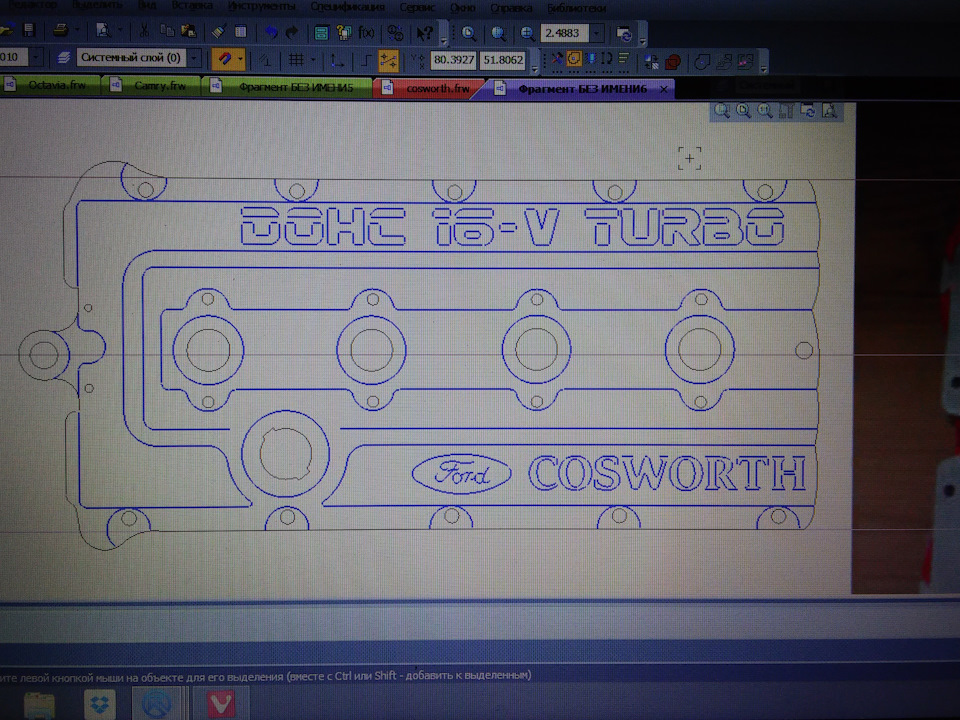
Task: Redo the undone action
Action: [x=292, y=32]
